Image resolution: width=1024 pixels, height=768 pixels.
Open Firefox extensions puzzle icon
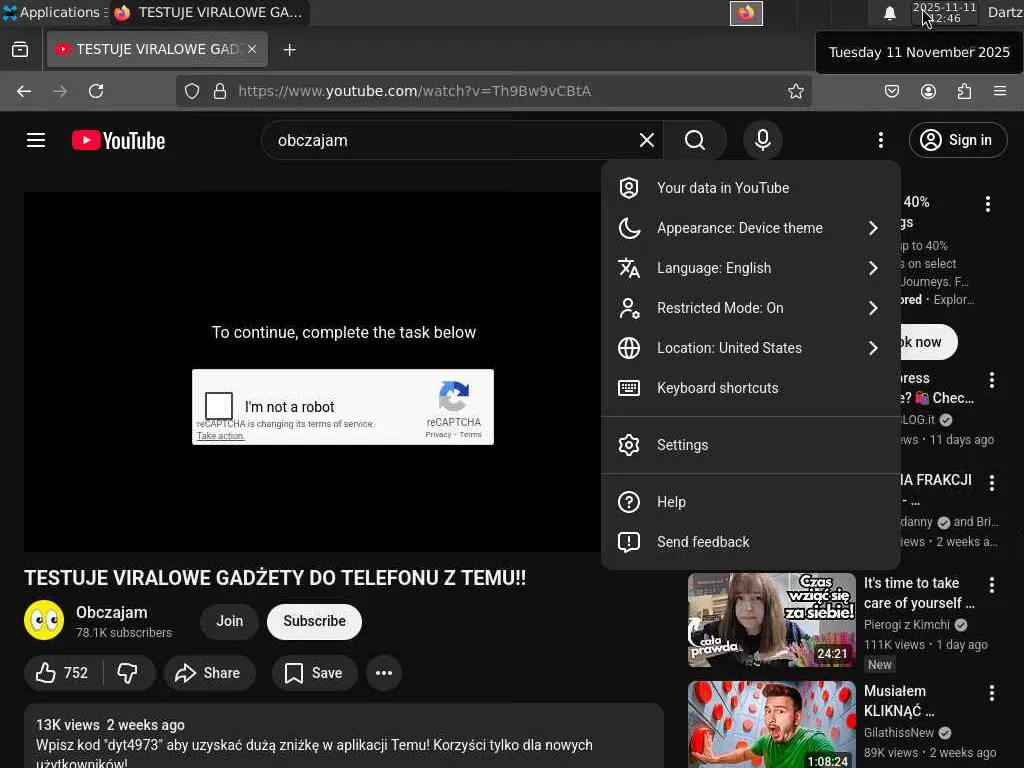pyautogui.click(x=964, y=91)
